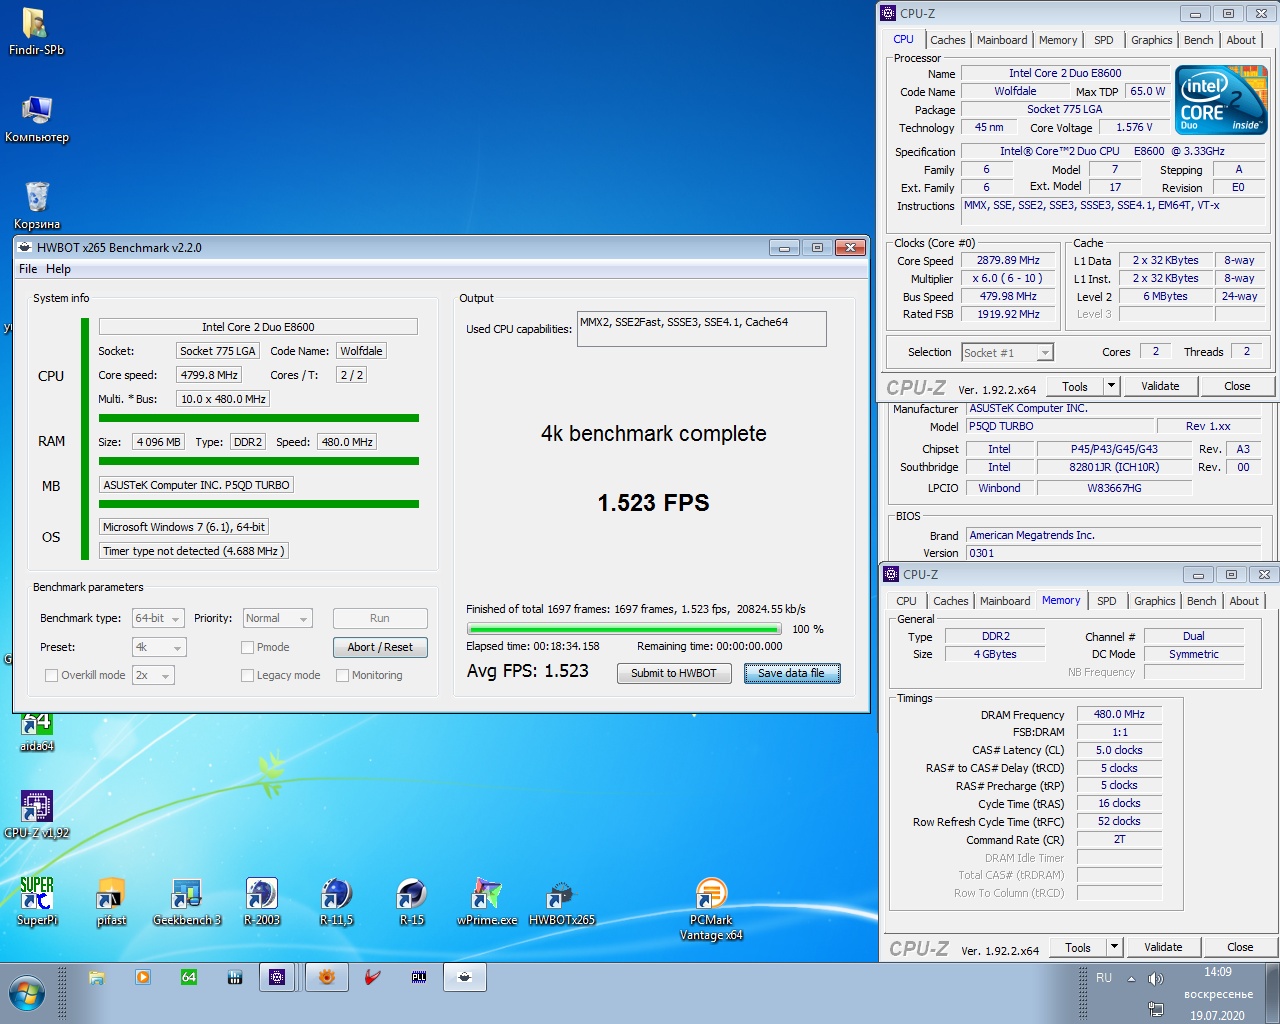Image resolution: width=1280 pixels, height=1024 pixels.
Task: Launch the SuperPi desktop shortcut
Action: pyautogui.click(x=37, y=900)
